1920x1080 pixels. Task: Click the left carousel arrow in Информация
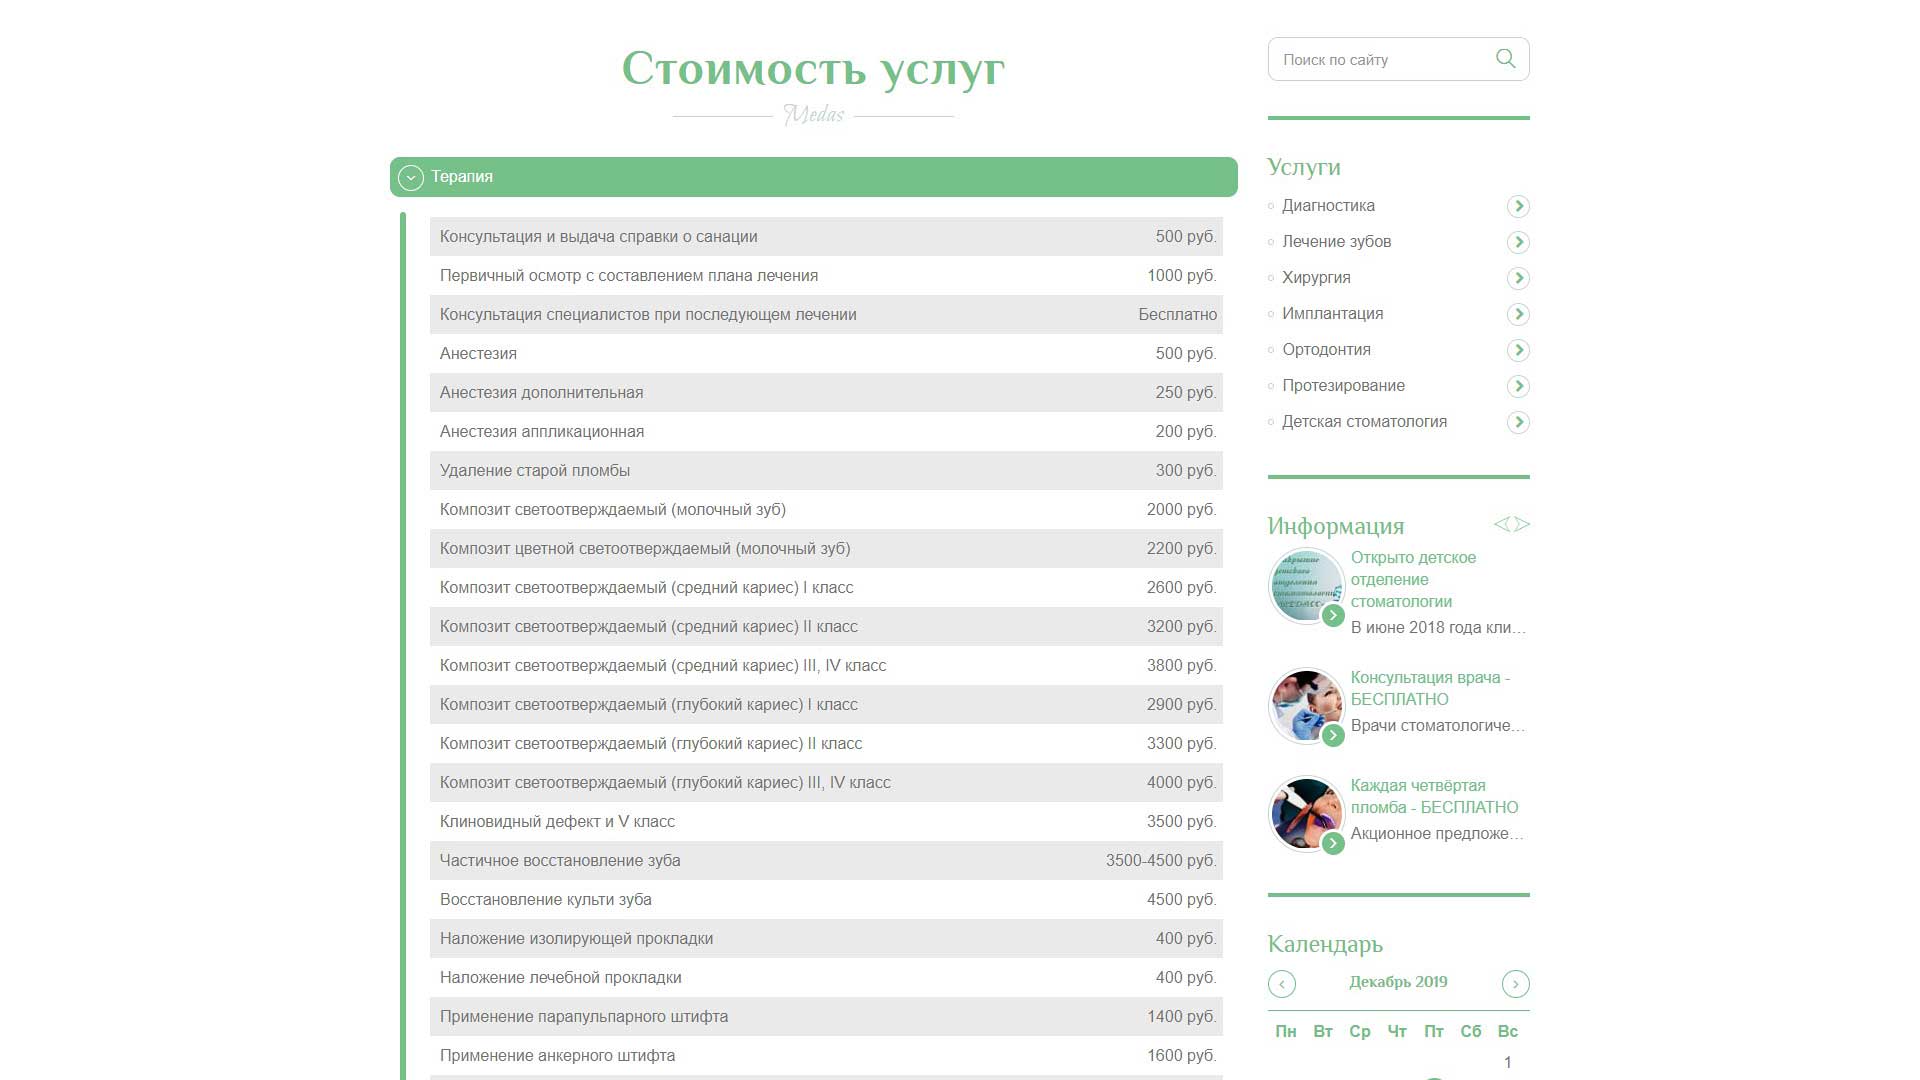(x=1501, y=523)
